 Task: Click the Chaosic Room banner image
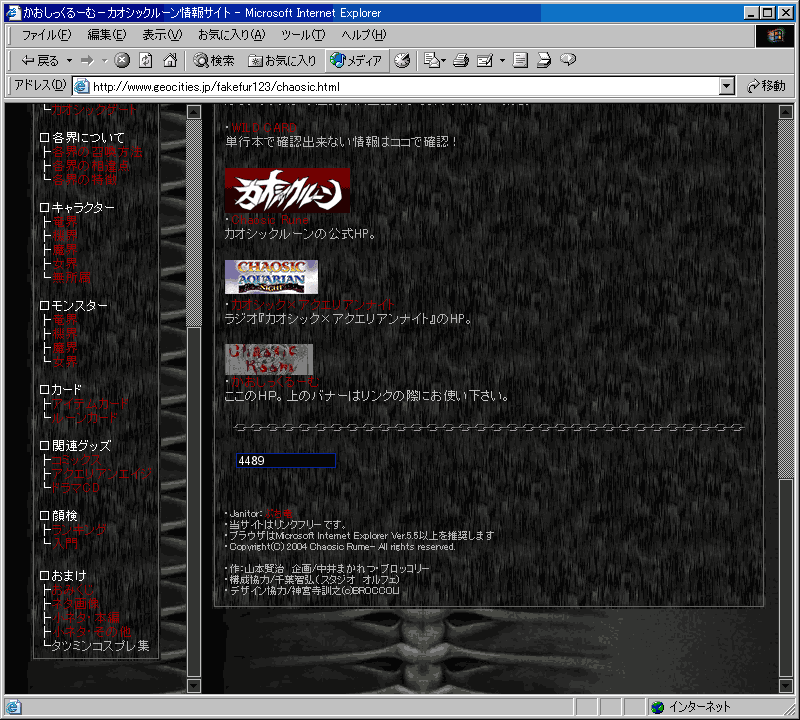269,359
